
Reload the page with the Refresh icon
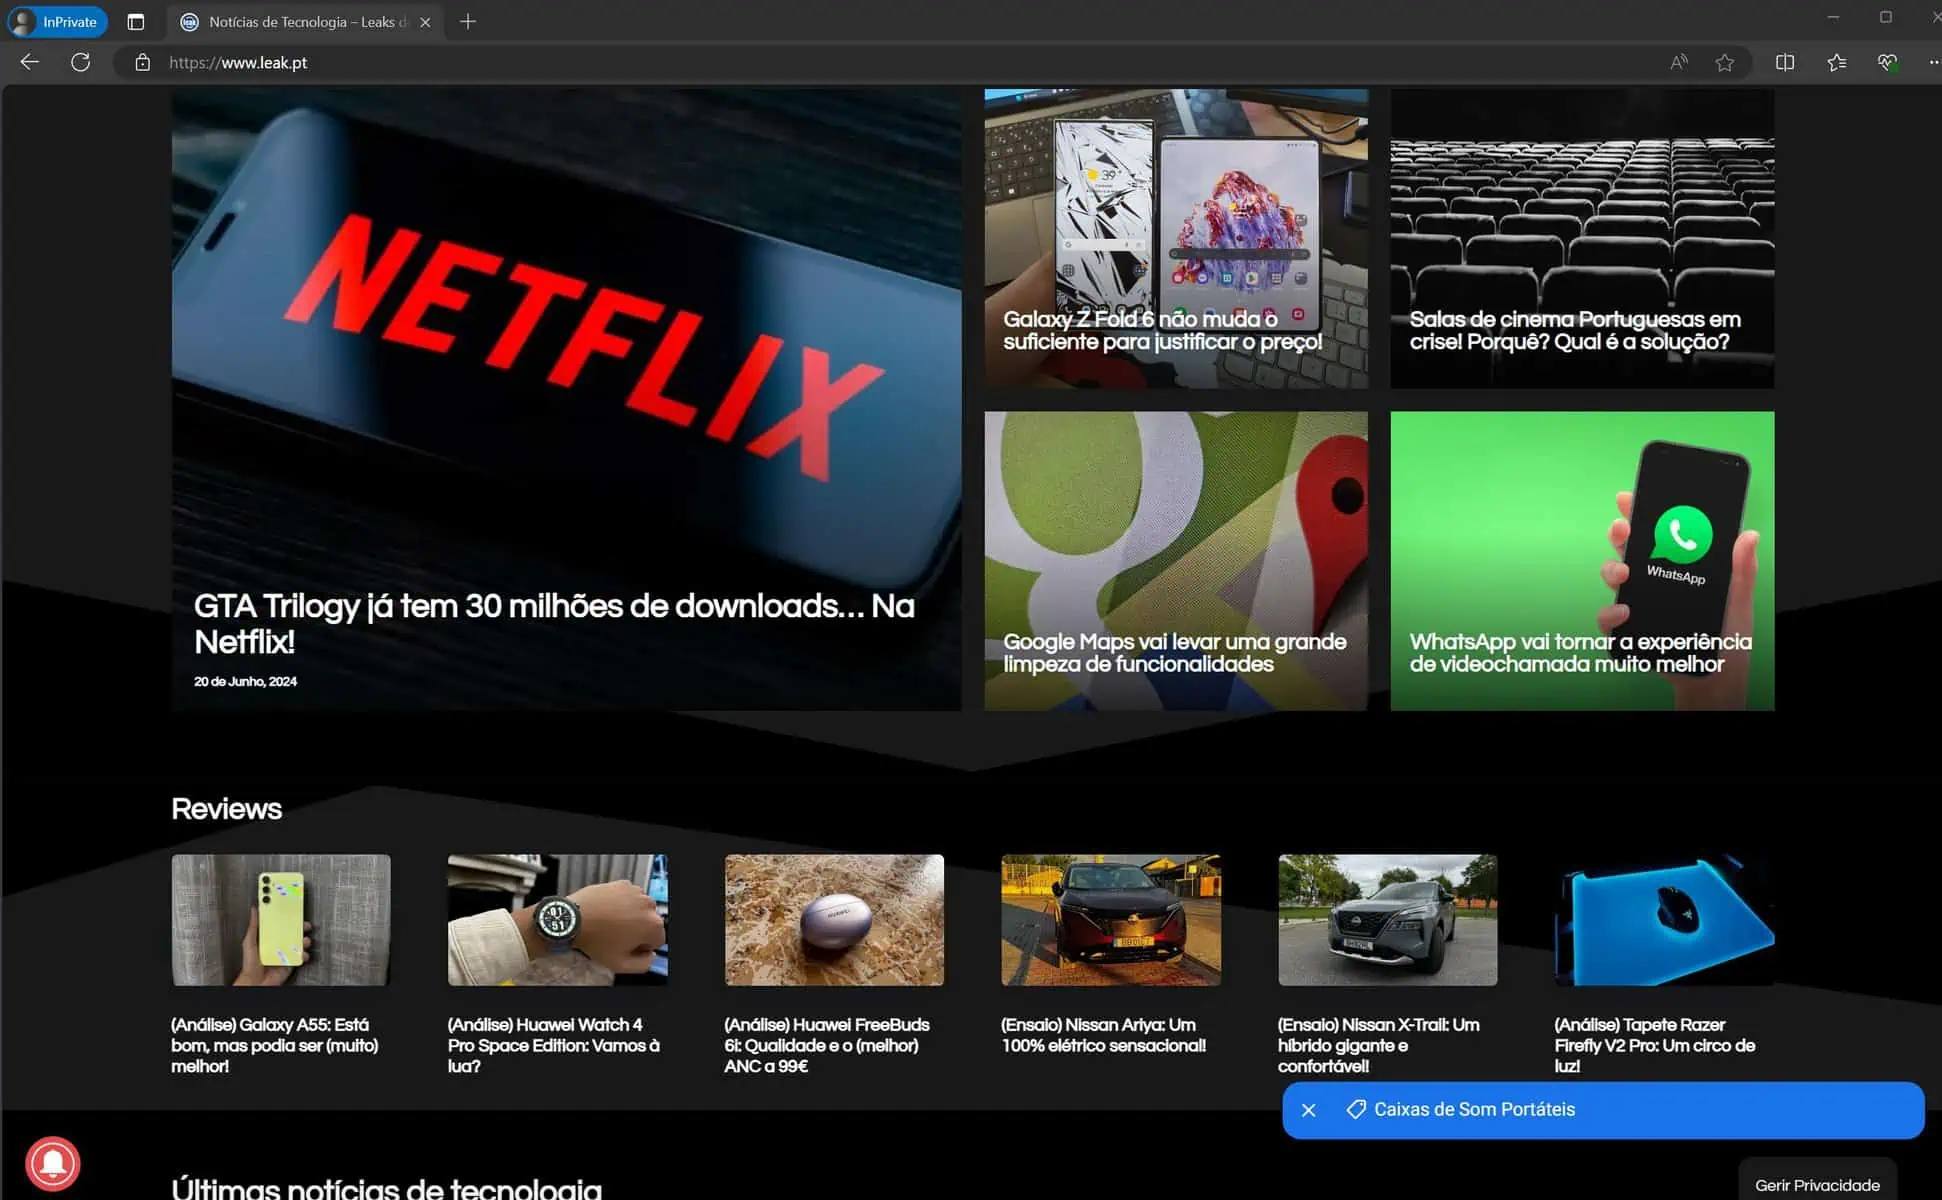[81, 62]
